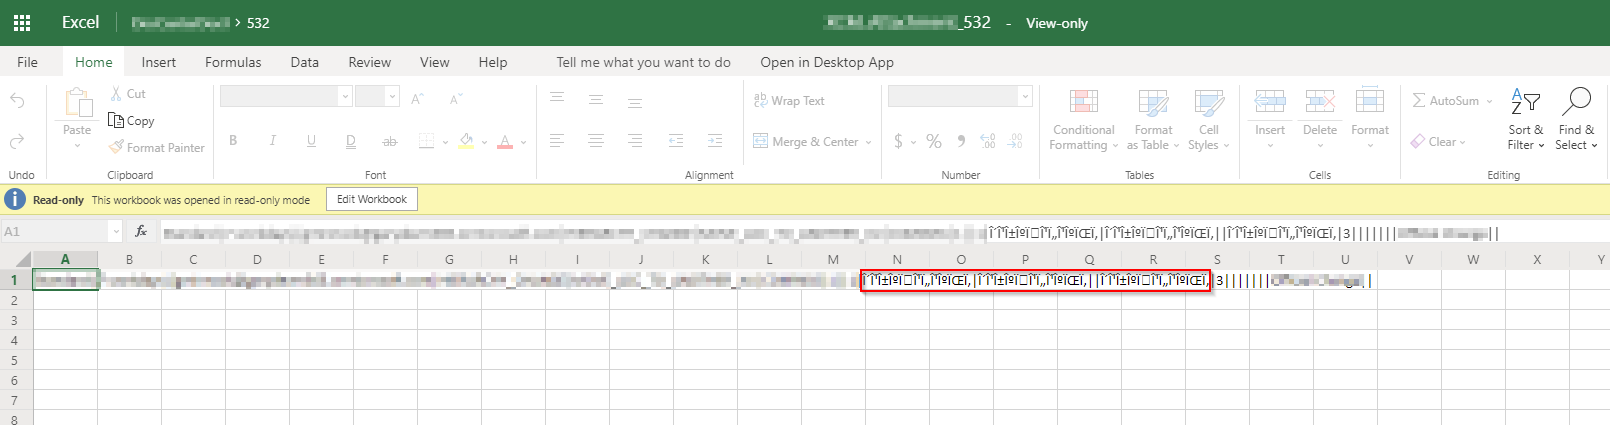Image resolution: width=1610 pixels, height=425 pixels.
Task: Switch to the Formulas tab
Action: pos(233,62)
